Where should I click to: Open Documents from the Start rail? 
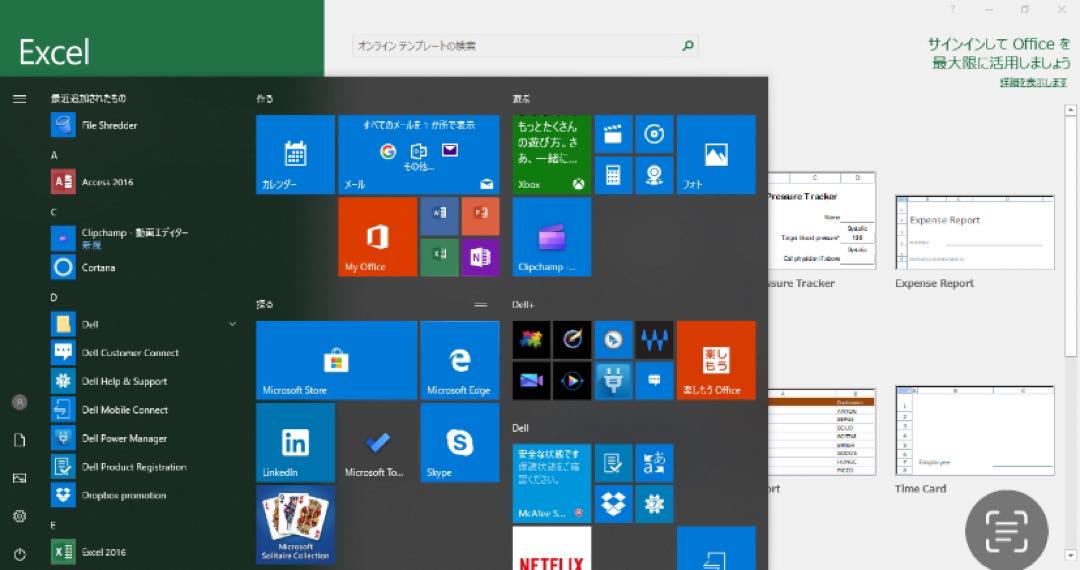click(19, 440)
